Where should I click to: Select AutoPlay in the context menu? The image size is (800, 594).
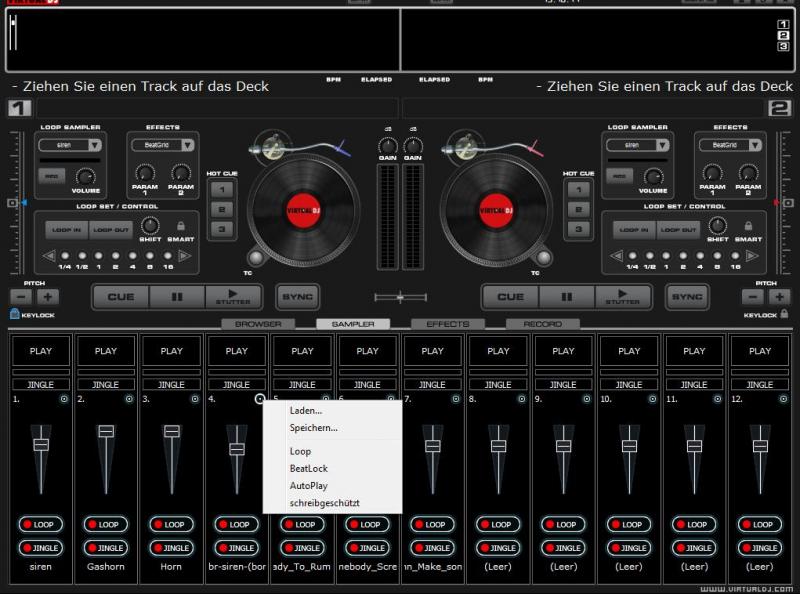click(x=332, y=486)
